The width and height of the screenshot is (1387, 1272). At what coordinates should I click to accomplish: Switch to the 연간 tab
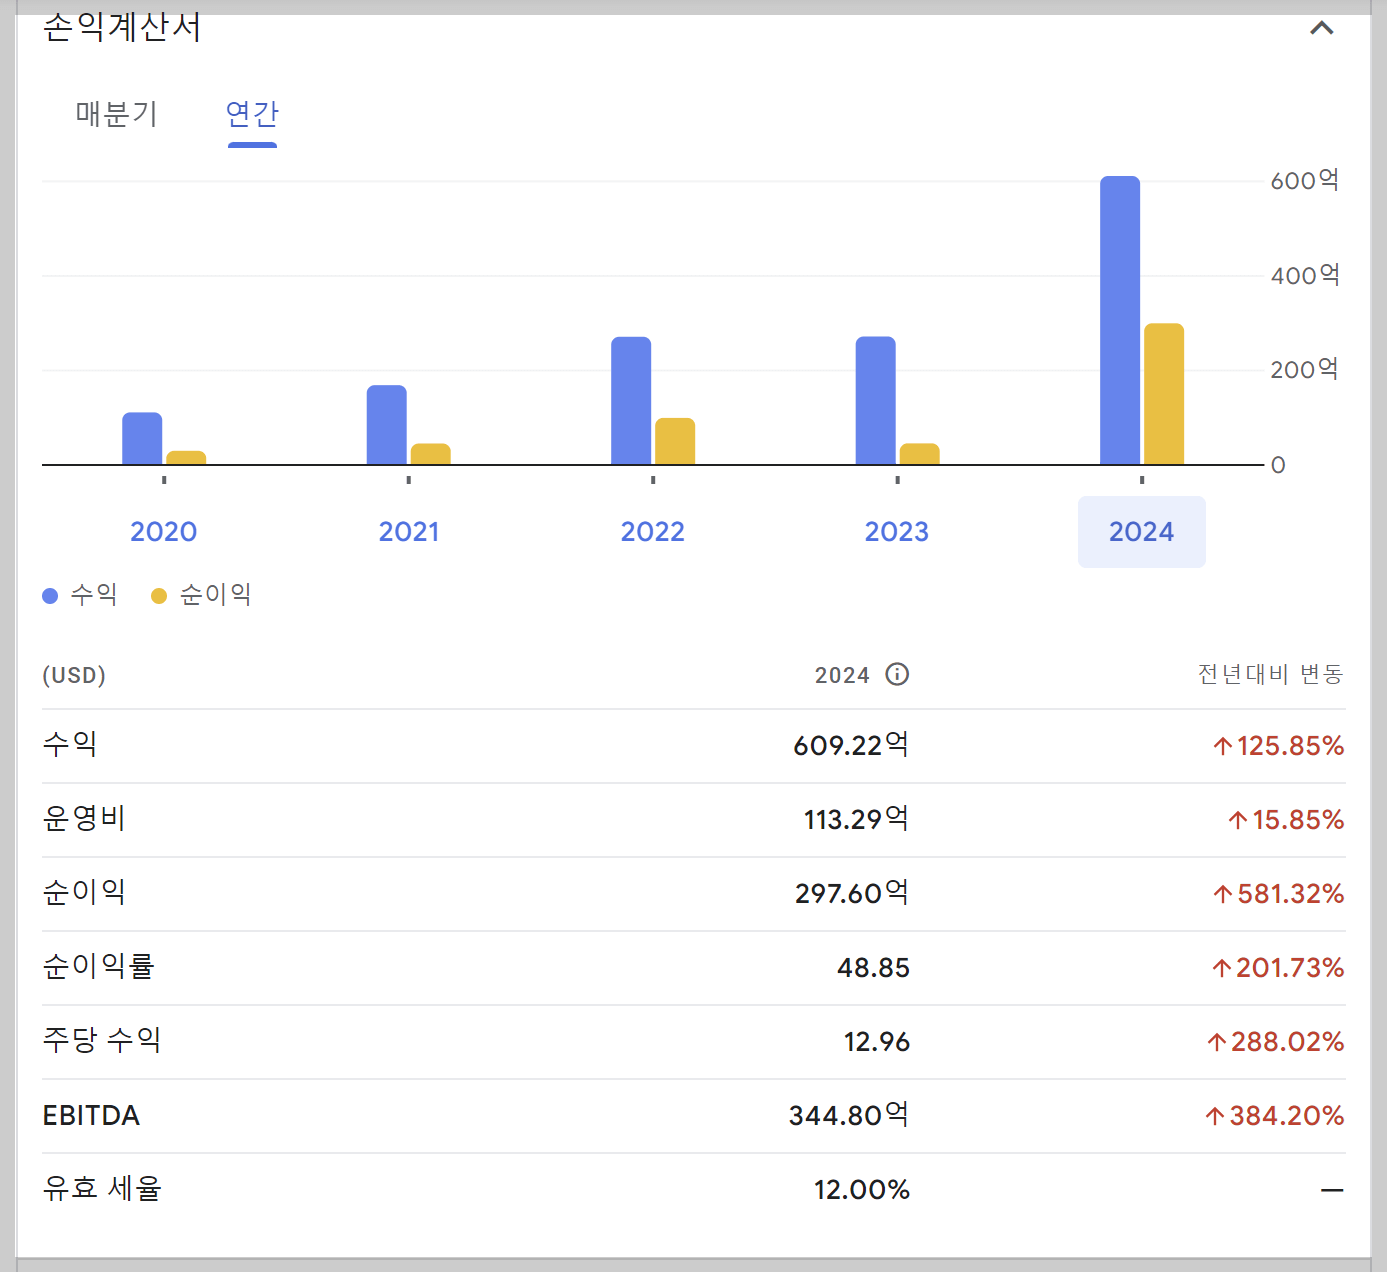[250, 115]
